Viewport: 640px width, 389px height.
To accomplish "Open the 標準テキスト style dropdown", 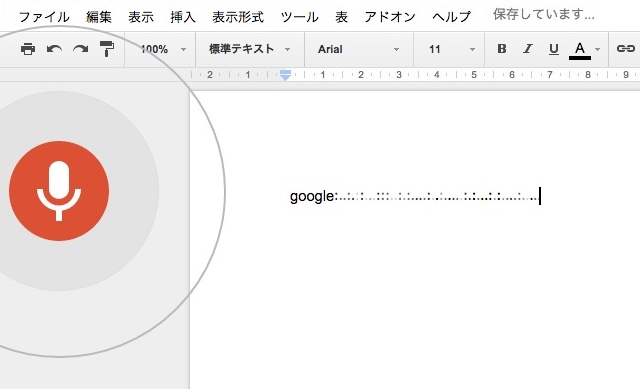I will 250,49.
